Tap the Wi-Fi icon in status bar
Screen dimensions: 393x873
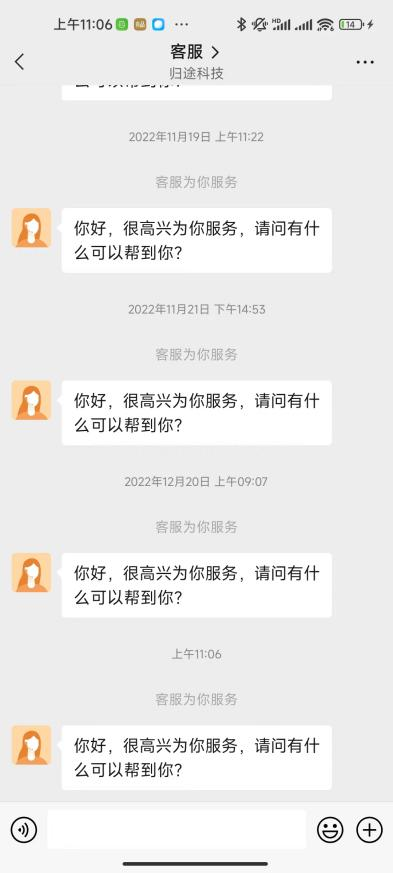326,24
